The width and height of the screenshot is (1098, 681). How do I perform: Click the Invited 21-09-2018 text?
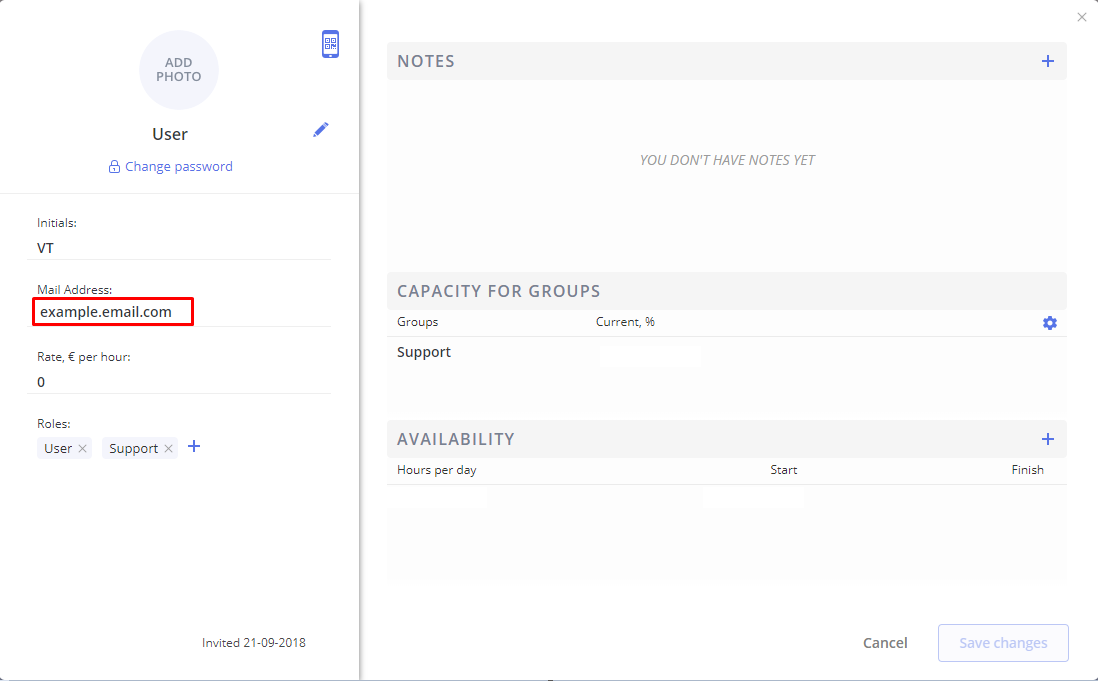pyautogui.click(x=253, y=643)
